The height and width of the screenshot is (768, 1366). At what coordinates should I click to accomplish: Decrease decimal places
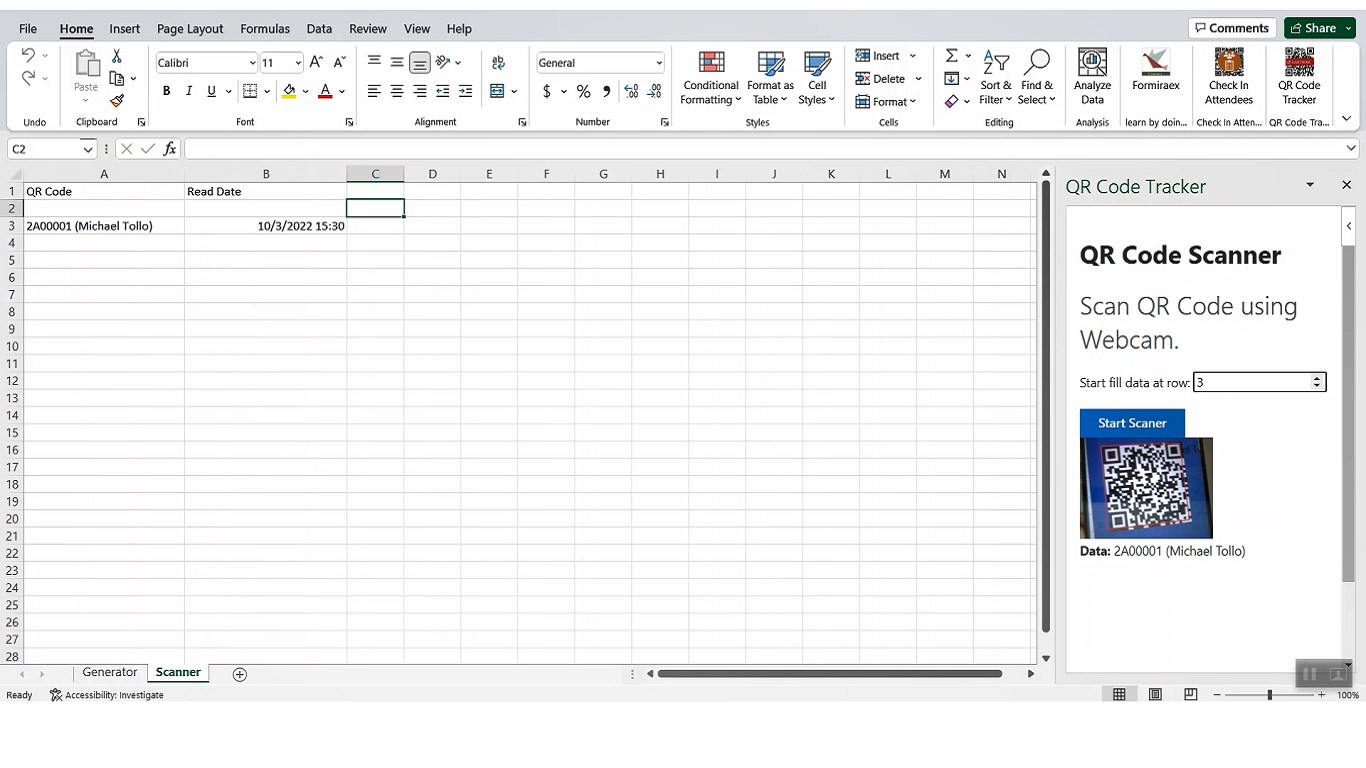pos(654,91)
